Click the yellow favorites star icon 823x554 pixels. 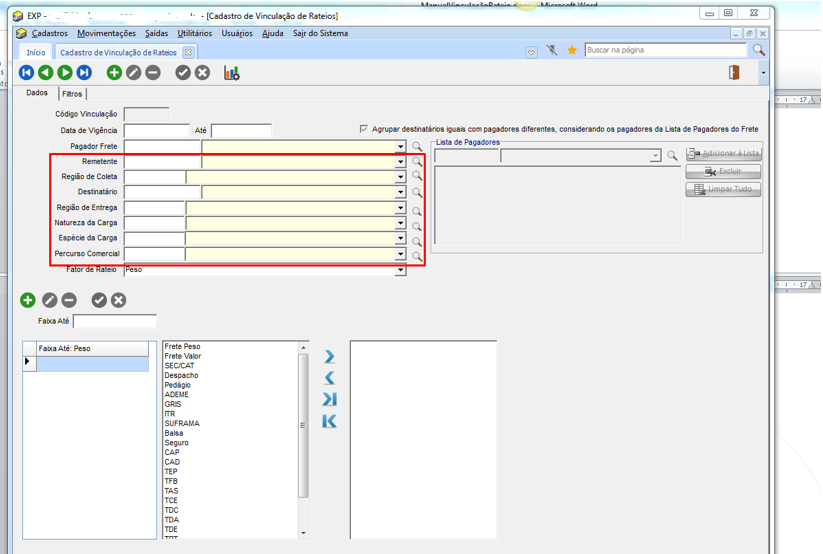click(x=572, y=50)
